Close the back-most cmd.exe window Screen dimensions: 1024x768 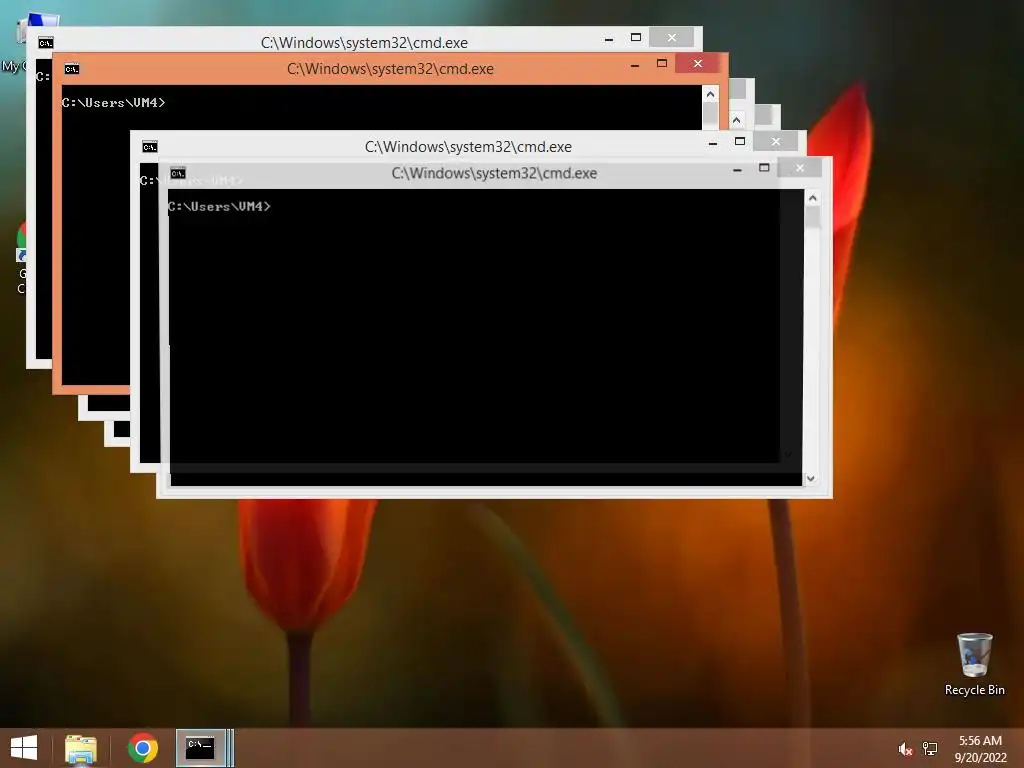(x=671, y=37)
